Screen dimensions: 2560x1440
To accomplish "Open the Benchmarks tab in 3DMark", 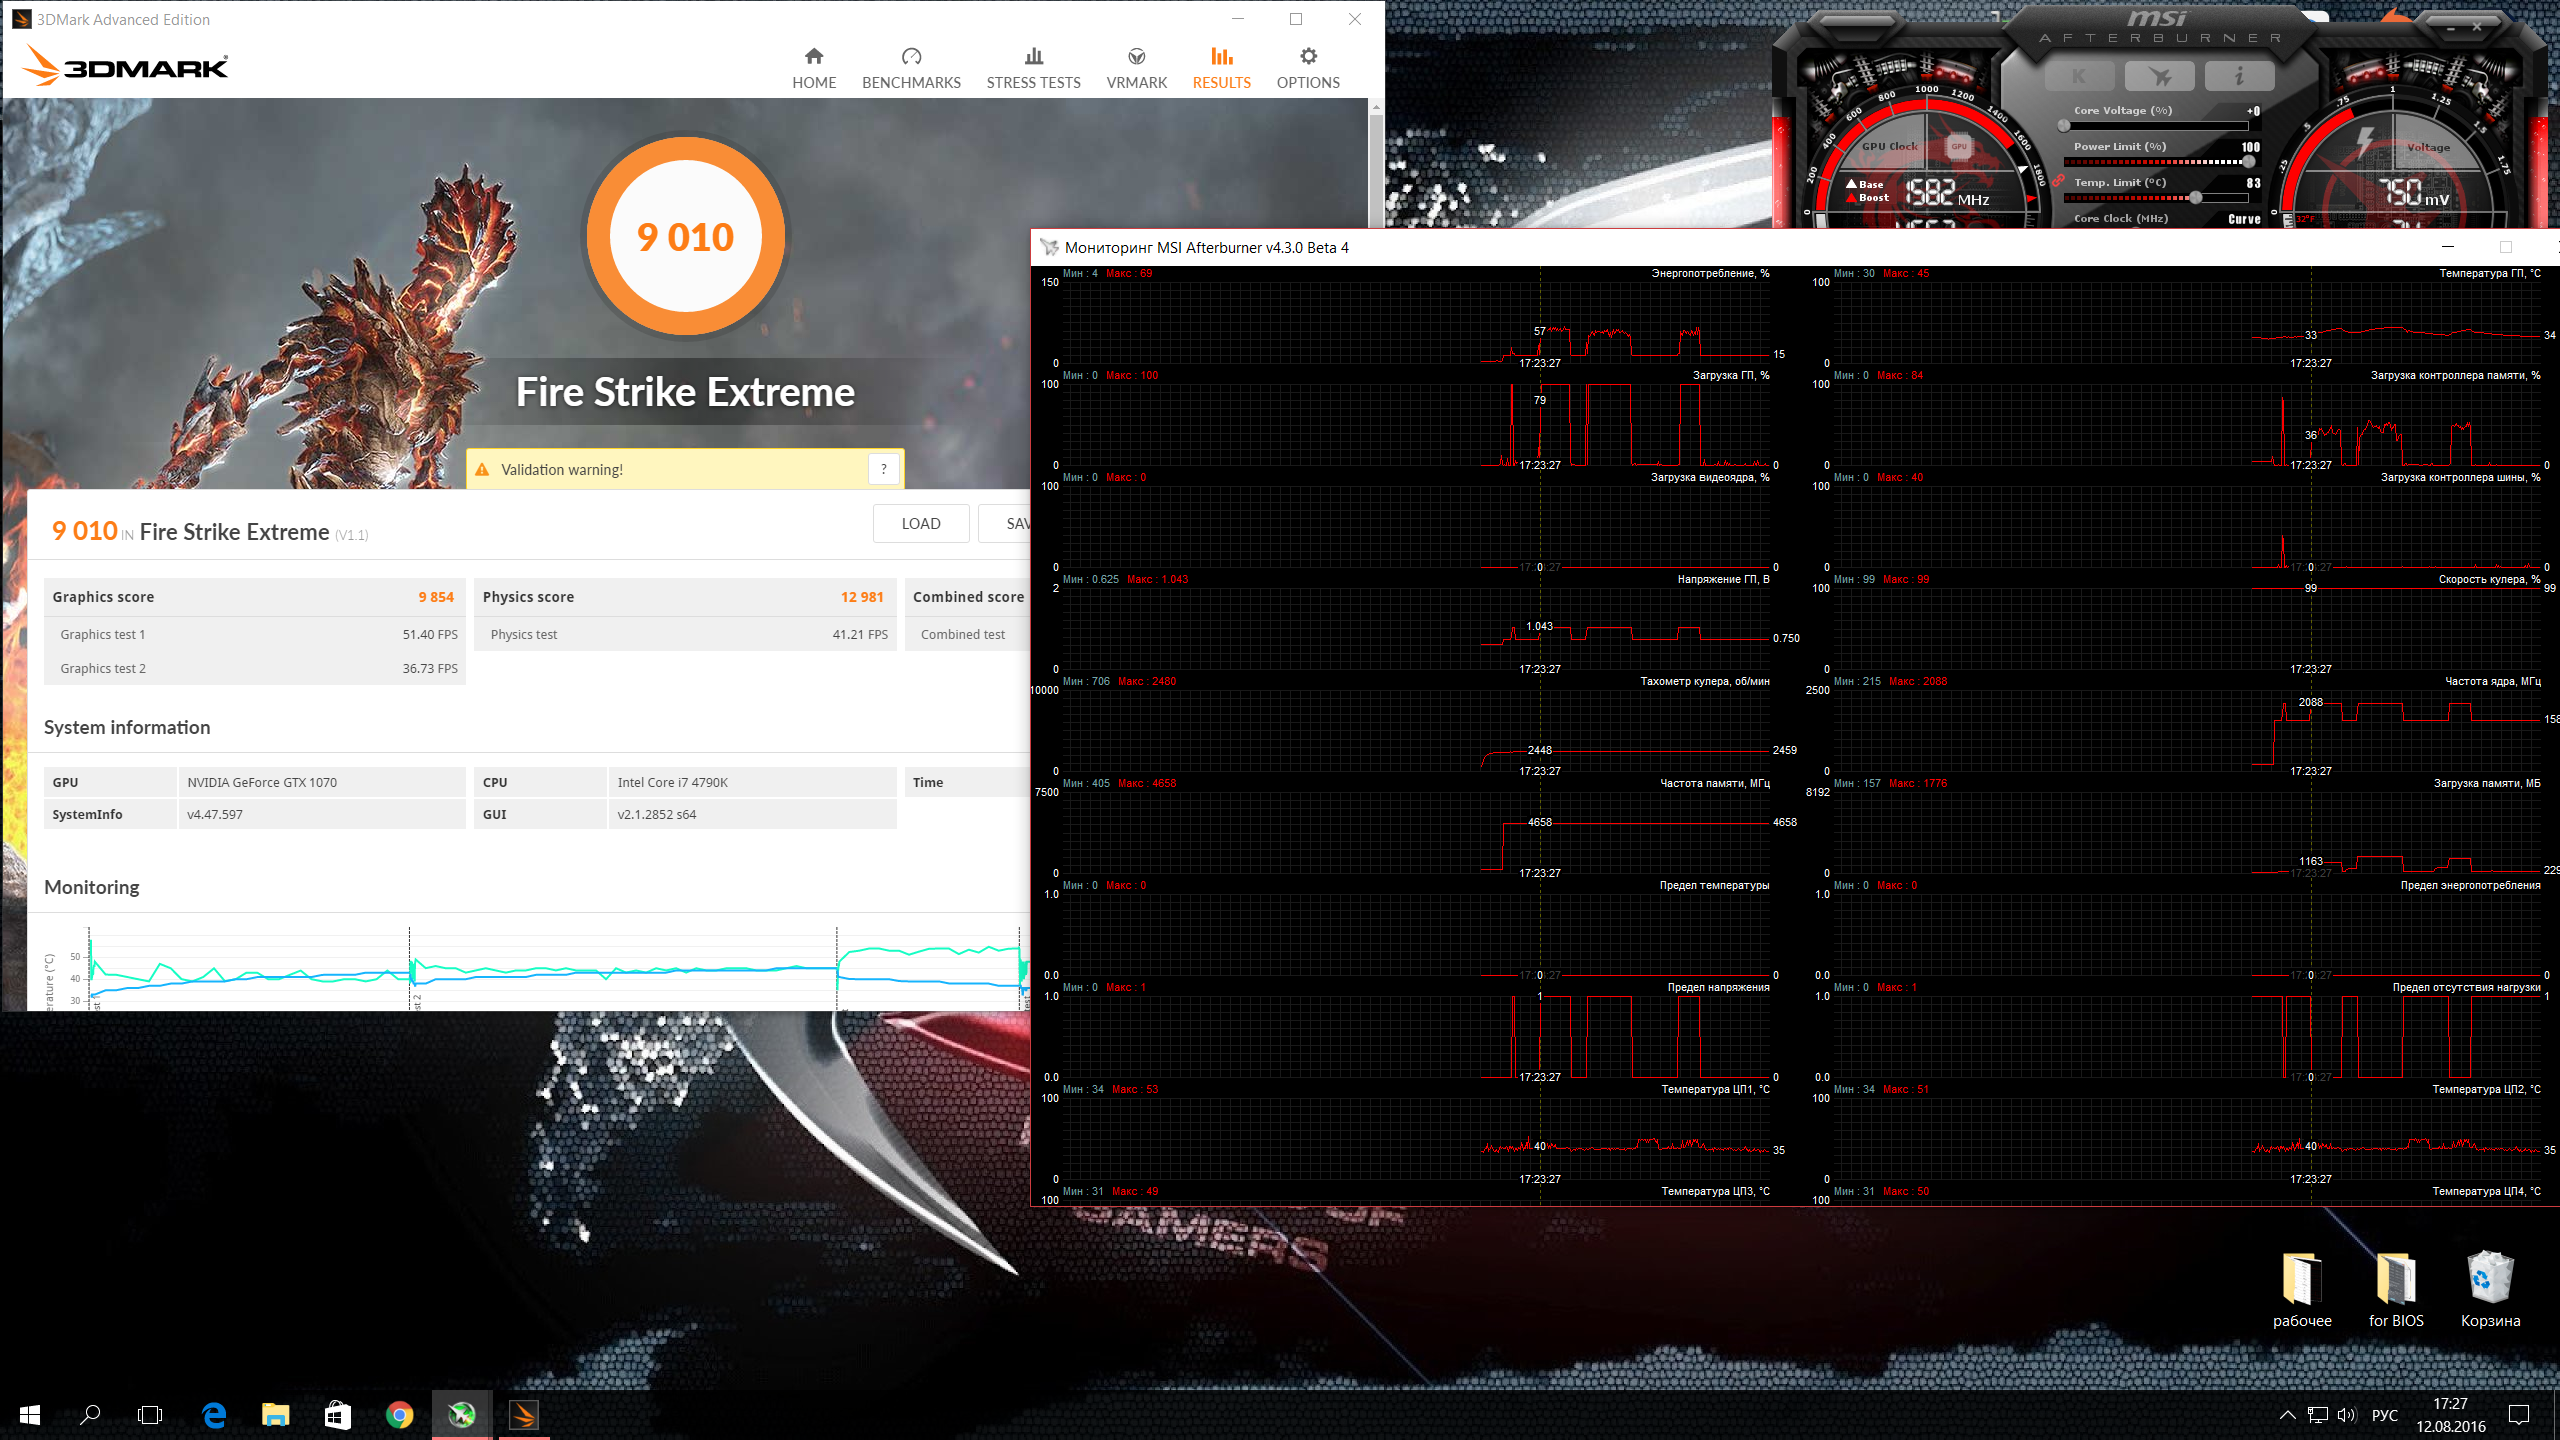I will [x=911, y=68].
